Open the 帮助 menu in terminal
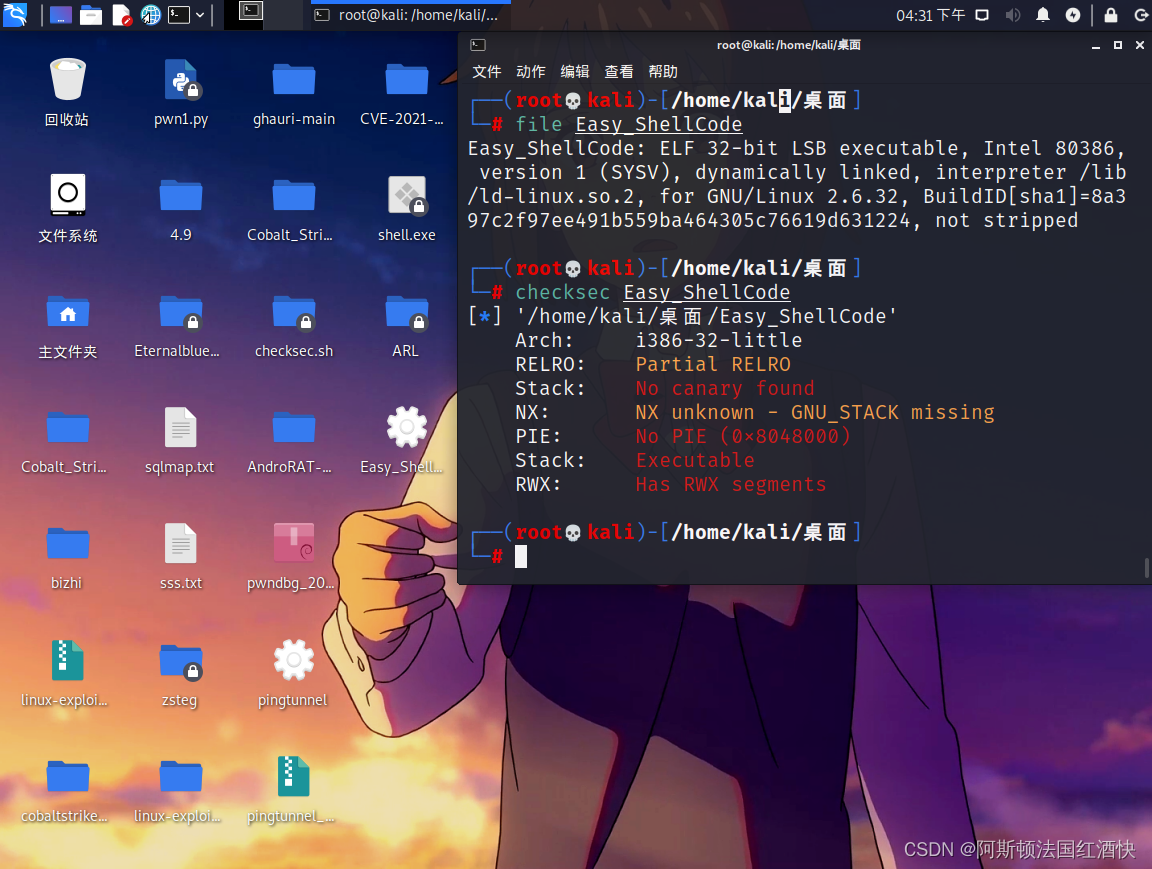 point(663,71)
